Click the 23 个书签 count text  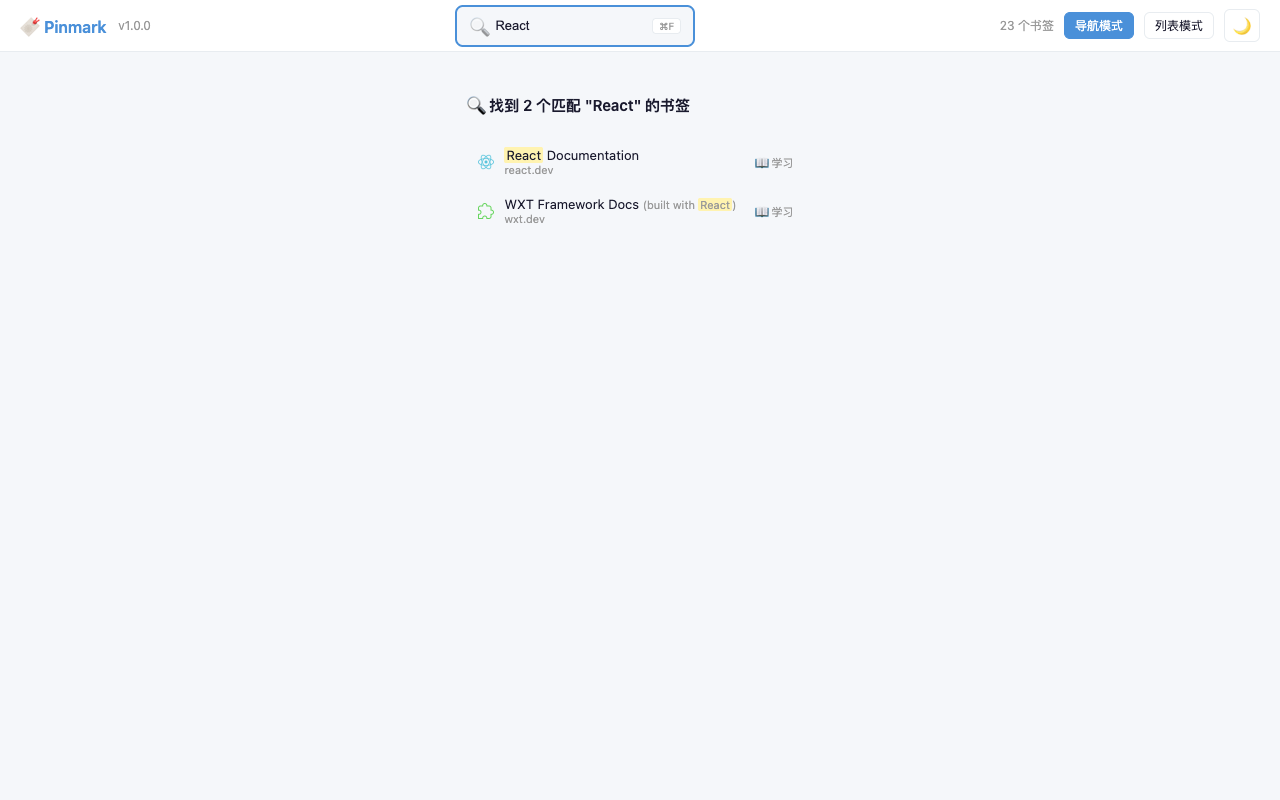tap(1027, 26)
